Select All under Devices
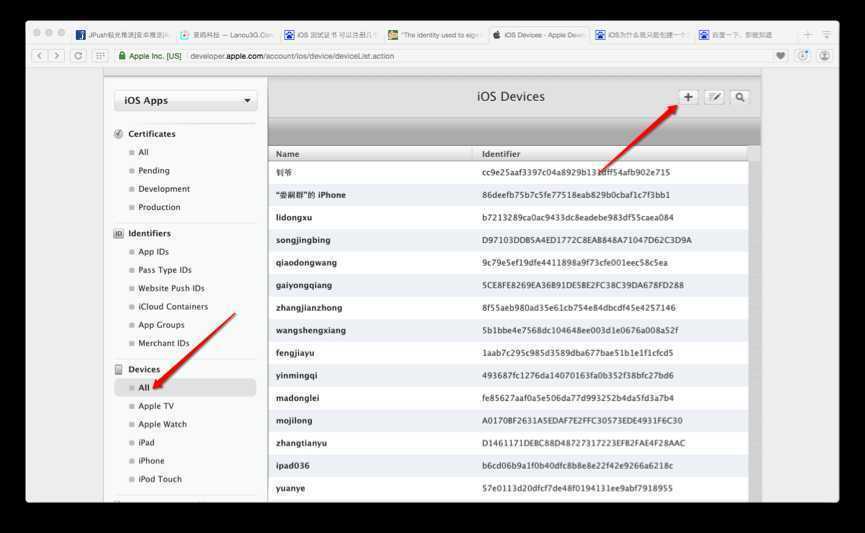Viewport: 865px width, 533px height. tap(185, 387)
